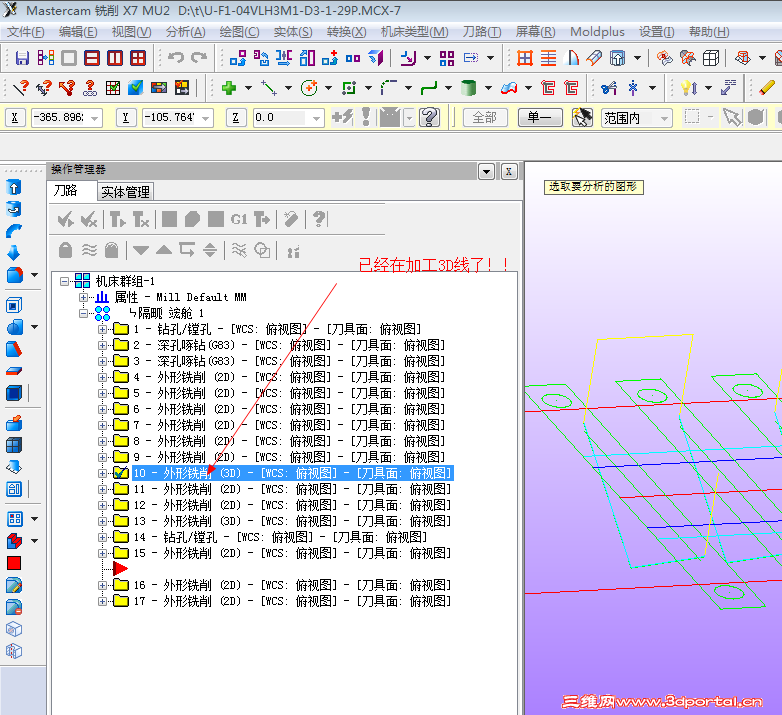Open the Z coordinate value dropdown
The height and width of the screenshot is (715, 782).
tap(316, 119)
